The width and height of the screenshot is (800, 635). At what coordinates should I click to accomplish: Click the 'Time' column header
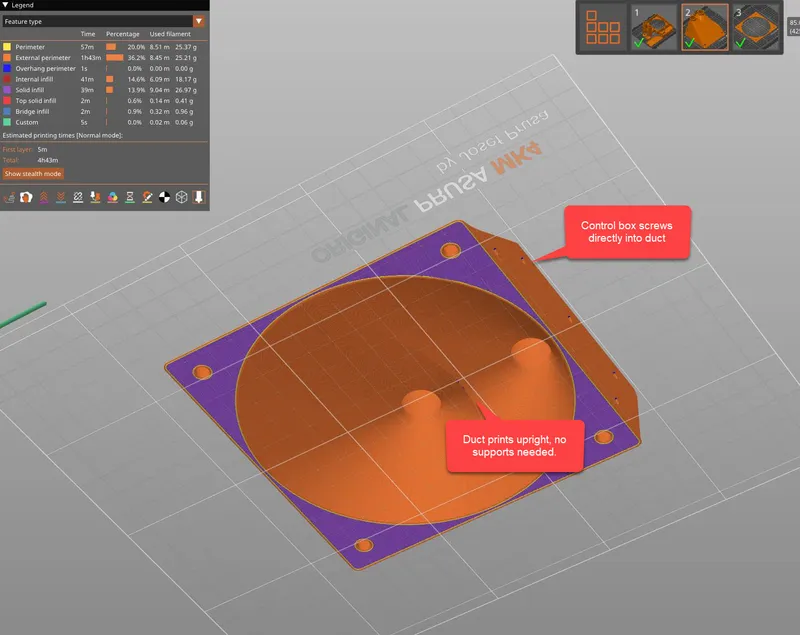88,34
